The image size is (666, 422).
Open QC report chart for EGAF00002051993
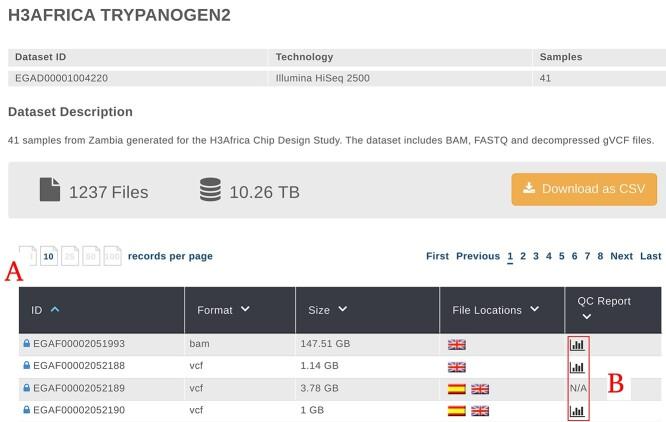tap(577, 345)
